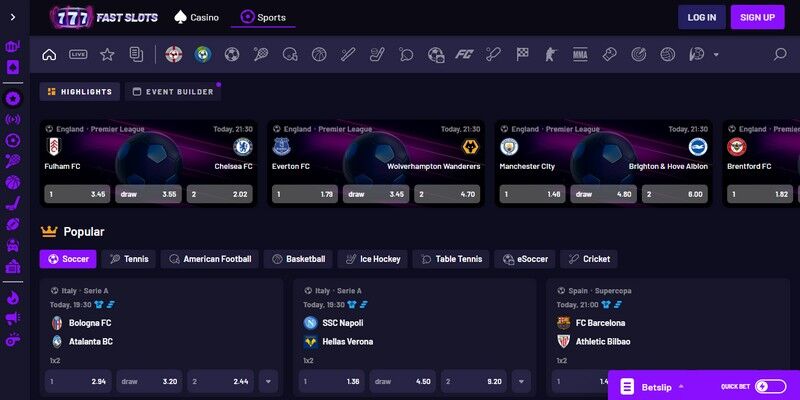Select the table tennis paddle icon
800x400 pixels.
click(406, 54)
